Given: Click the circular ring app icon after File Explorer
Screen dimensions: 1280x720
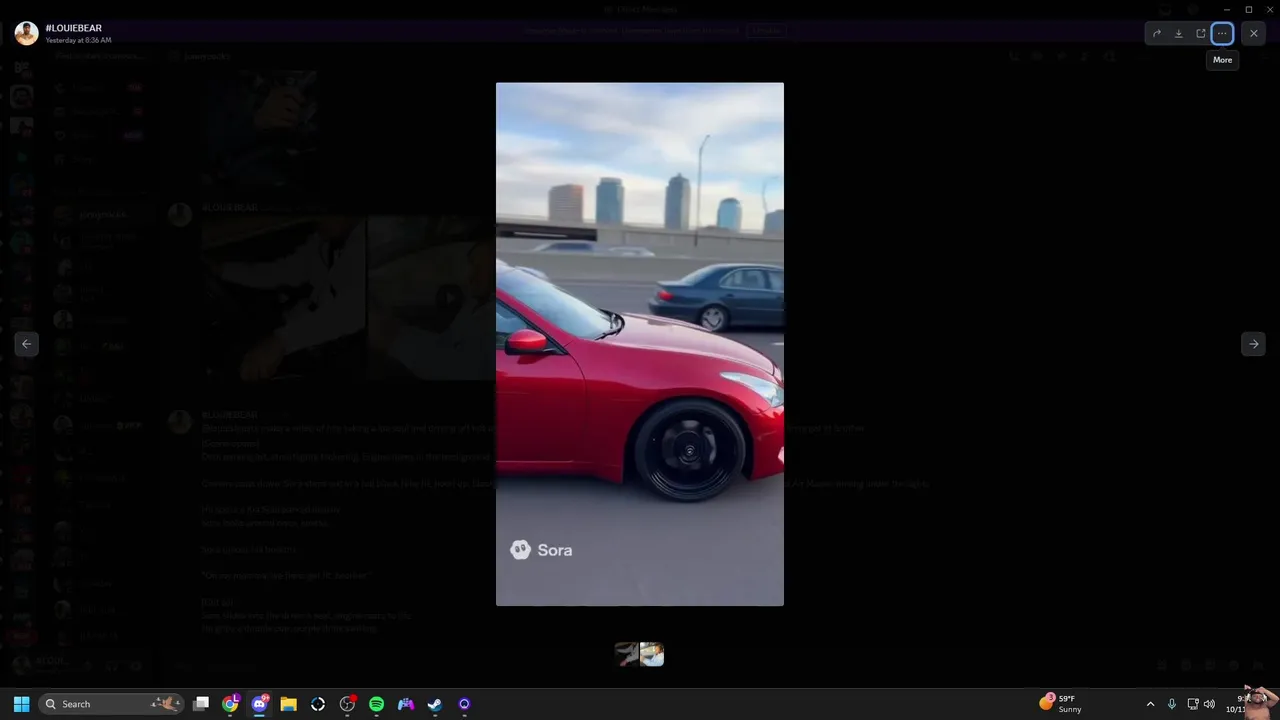Looking at the screenshot, I should (x=318, y=704).
